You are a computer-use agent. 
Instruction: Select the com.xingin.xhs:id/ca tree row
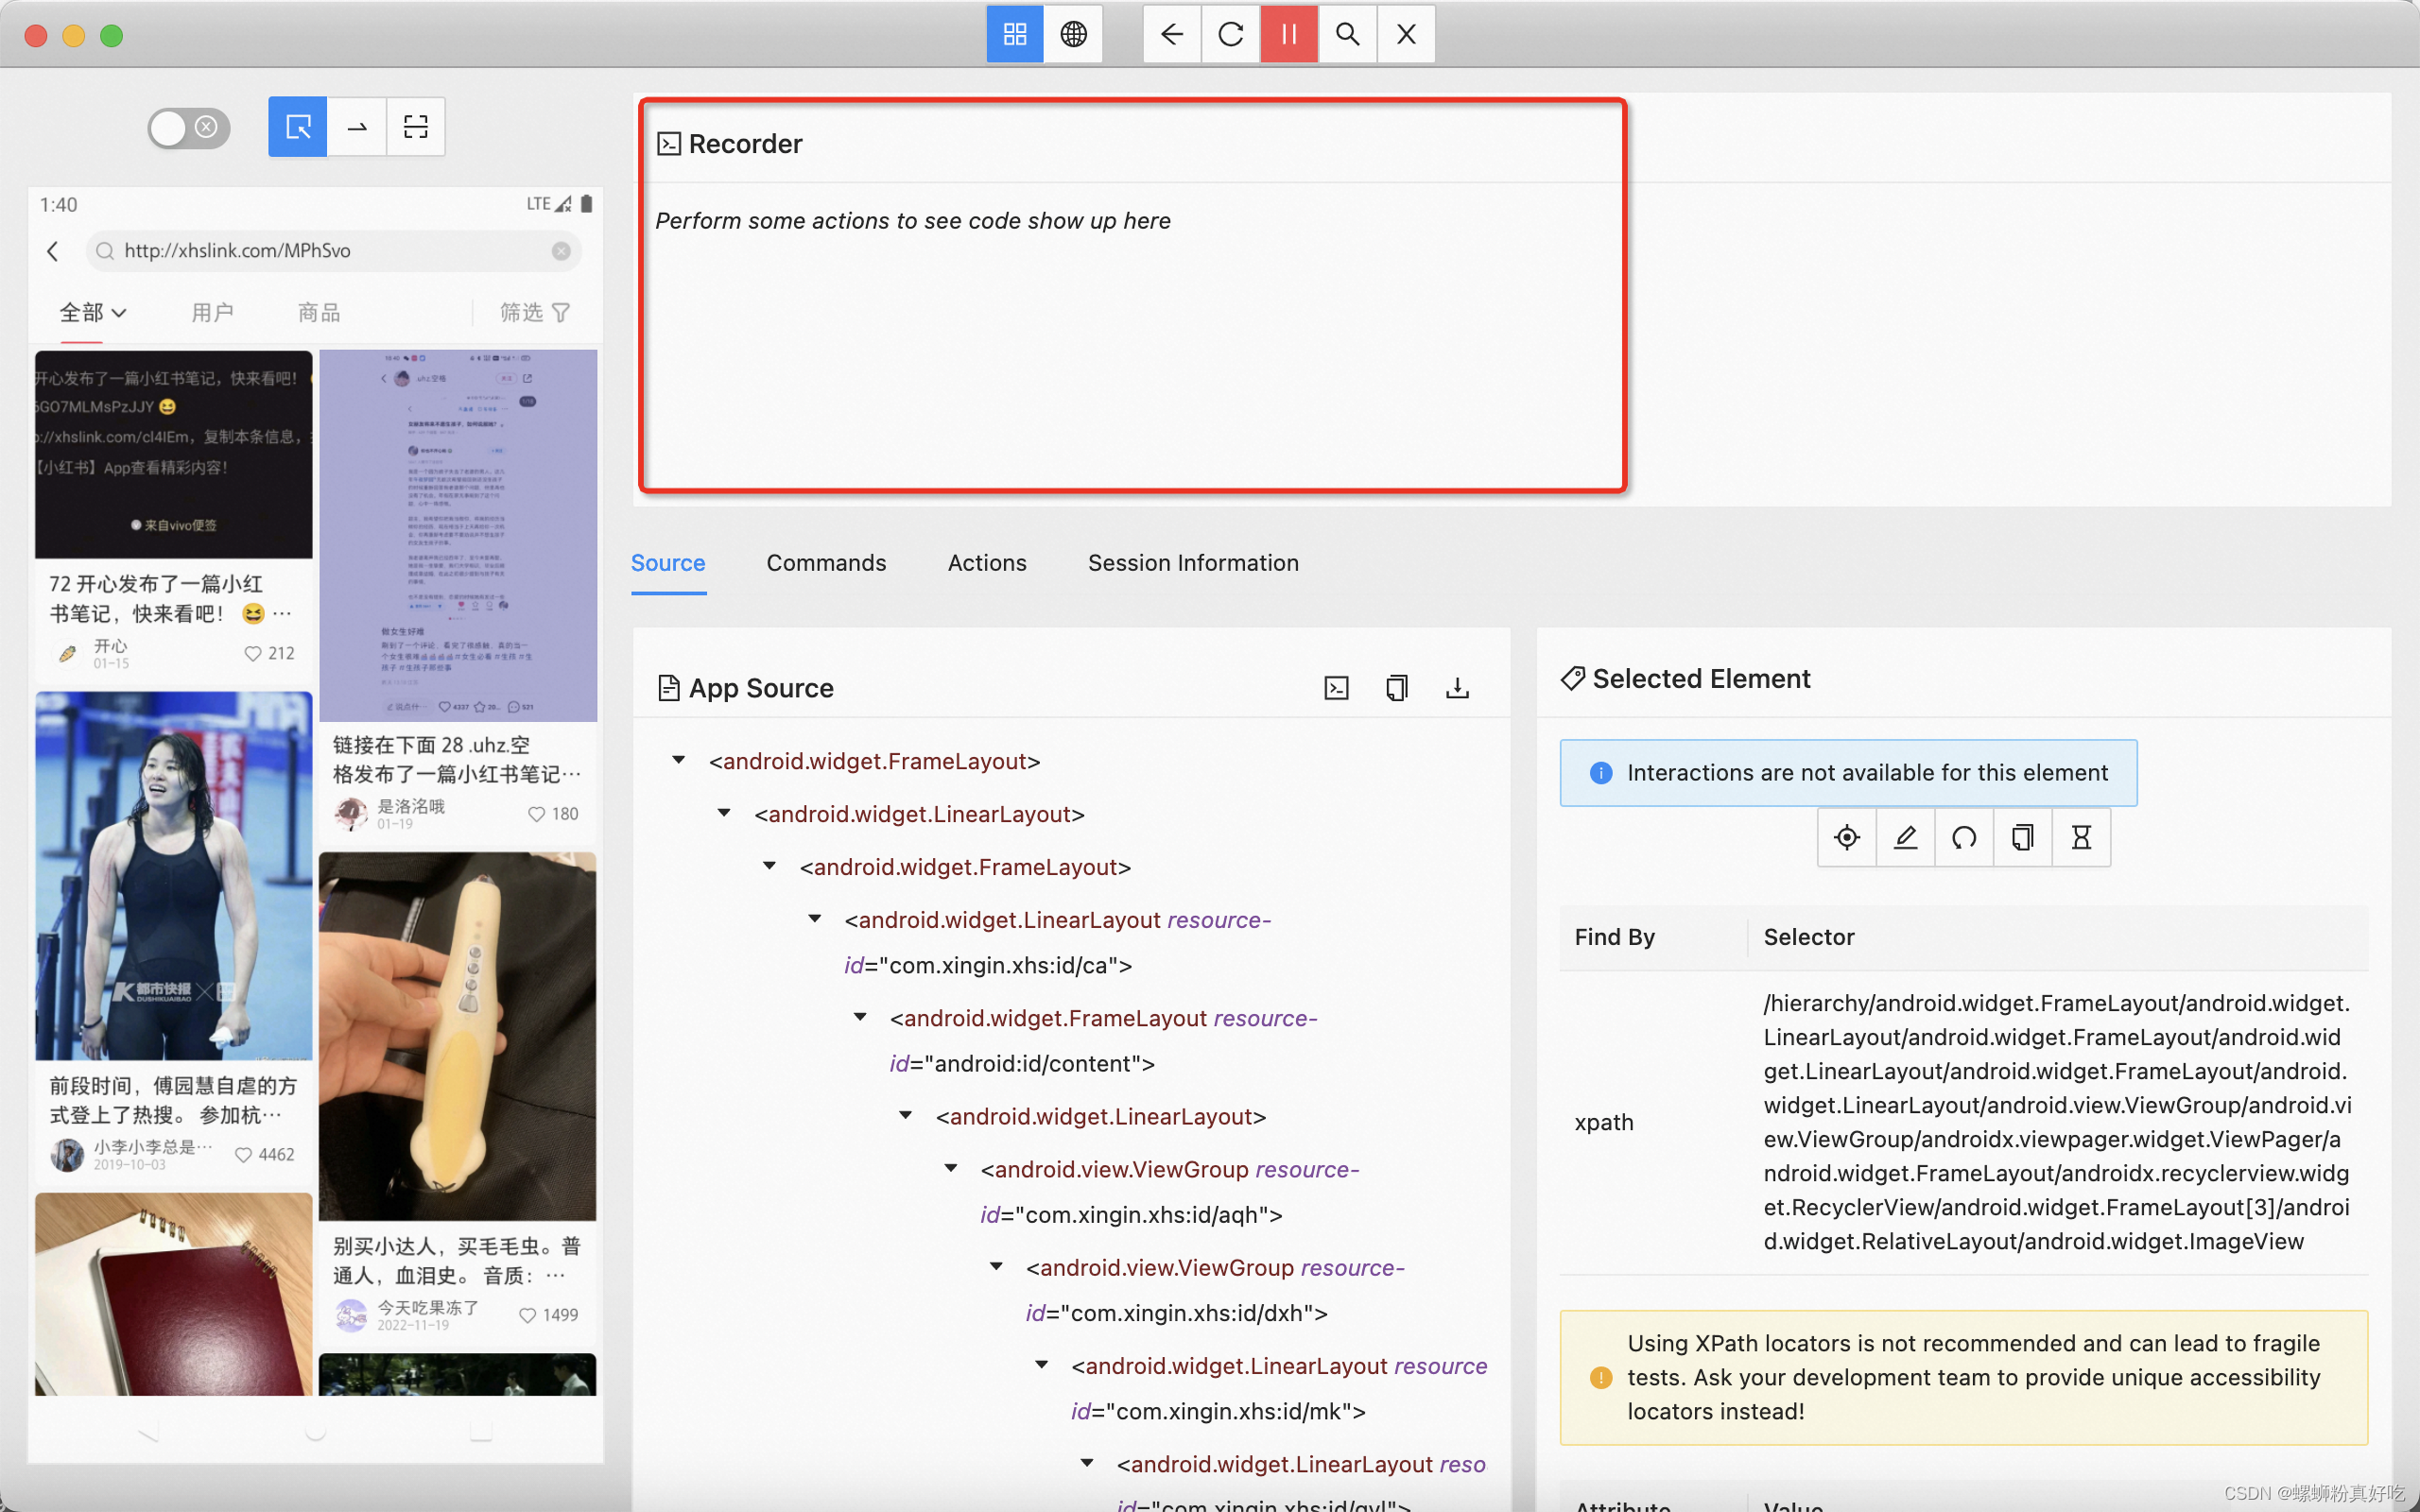click(x=1058, y=942)
